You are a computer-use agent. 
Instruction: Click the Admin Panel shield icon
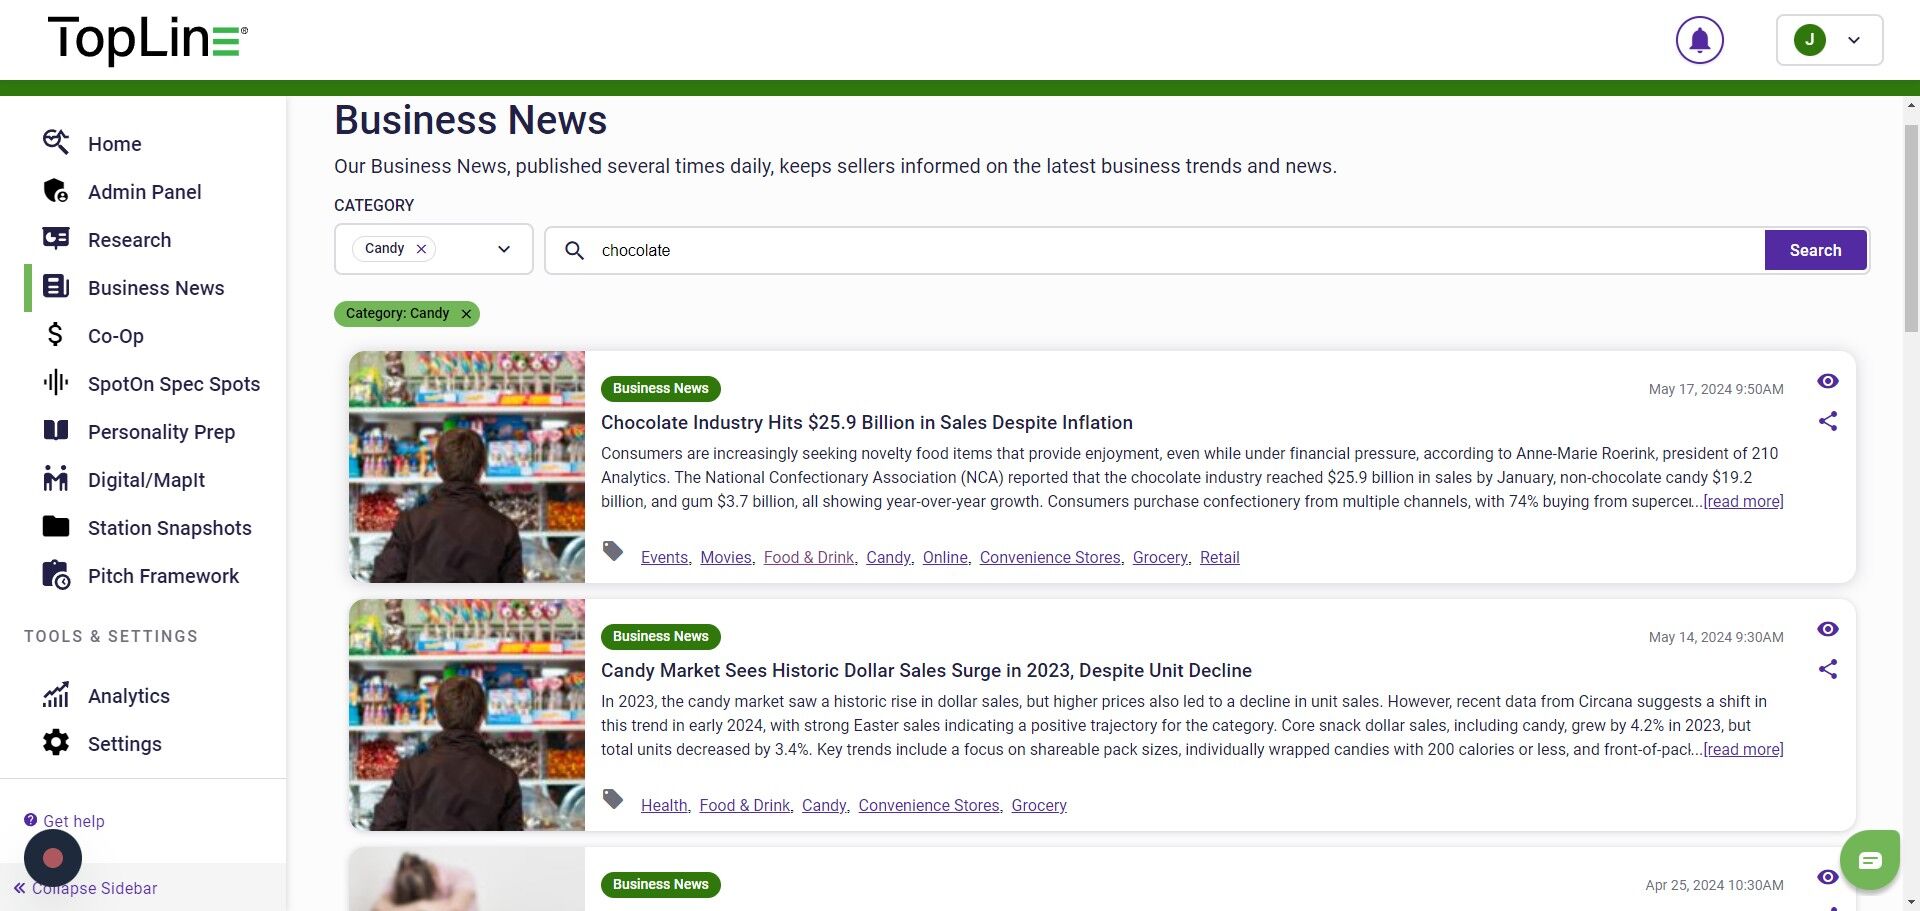tap(56, 191)
